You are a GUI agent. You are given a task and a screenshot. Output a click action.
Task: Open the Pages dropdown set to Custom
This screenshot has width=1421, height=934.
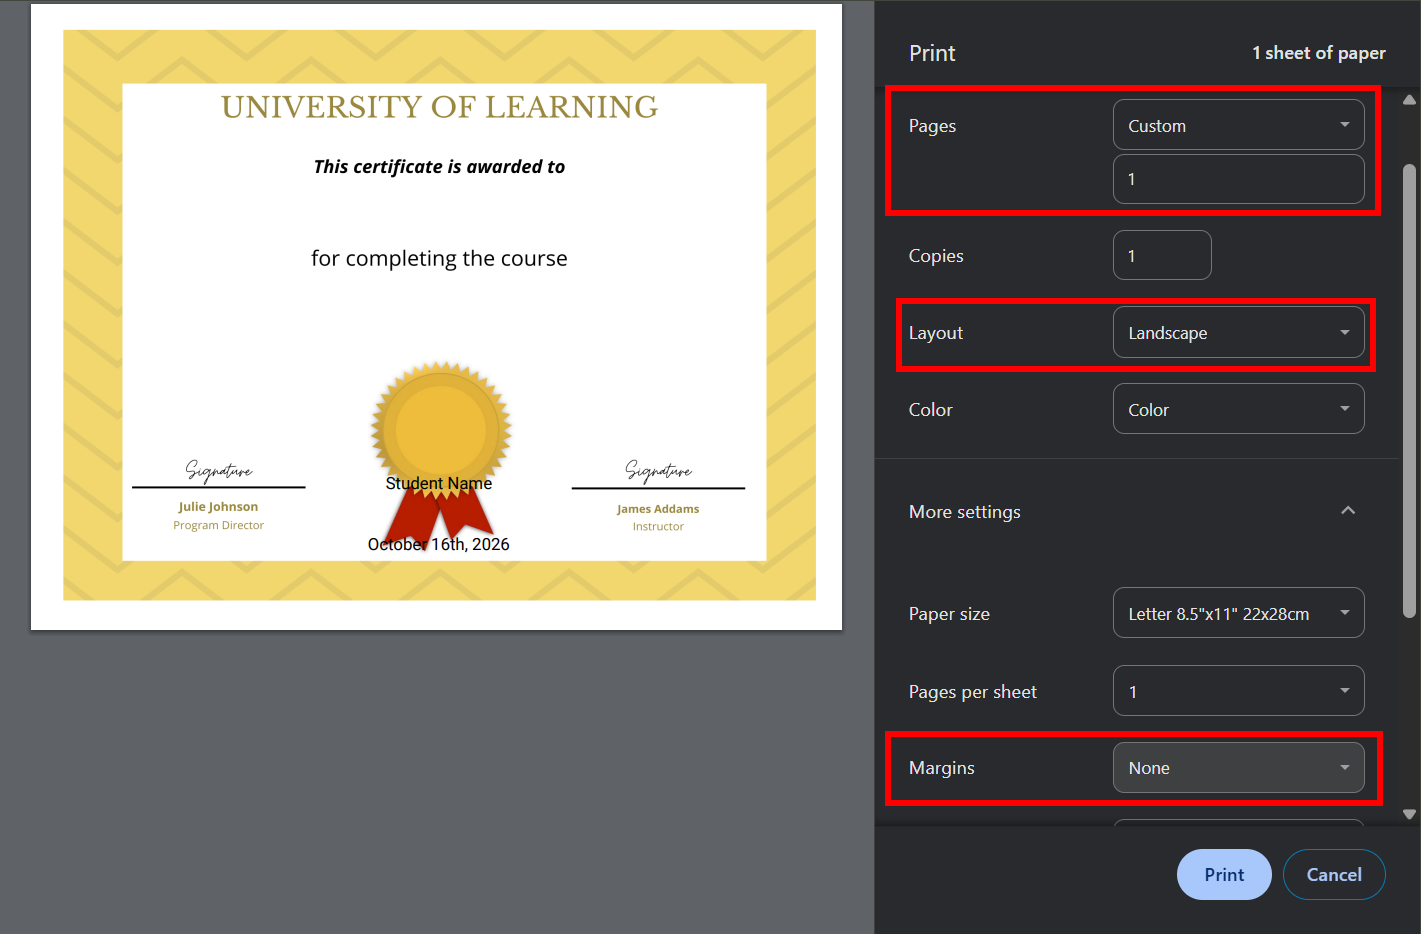(x=1238, y=125)
